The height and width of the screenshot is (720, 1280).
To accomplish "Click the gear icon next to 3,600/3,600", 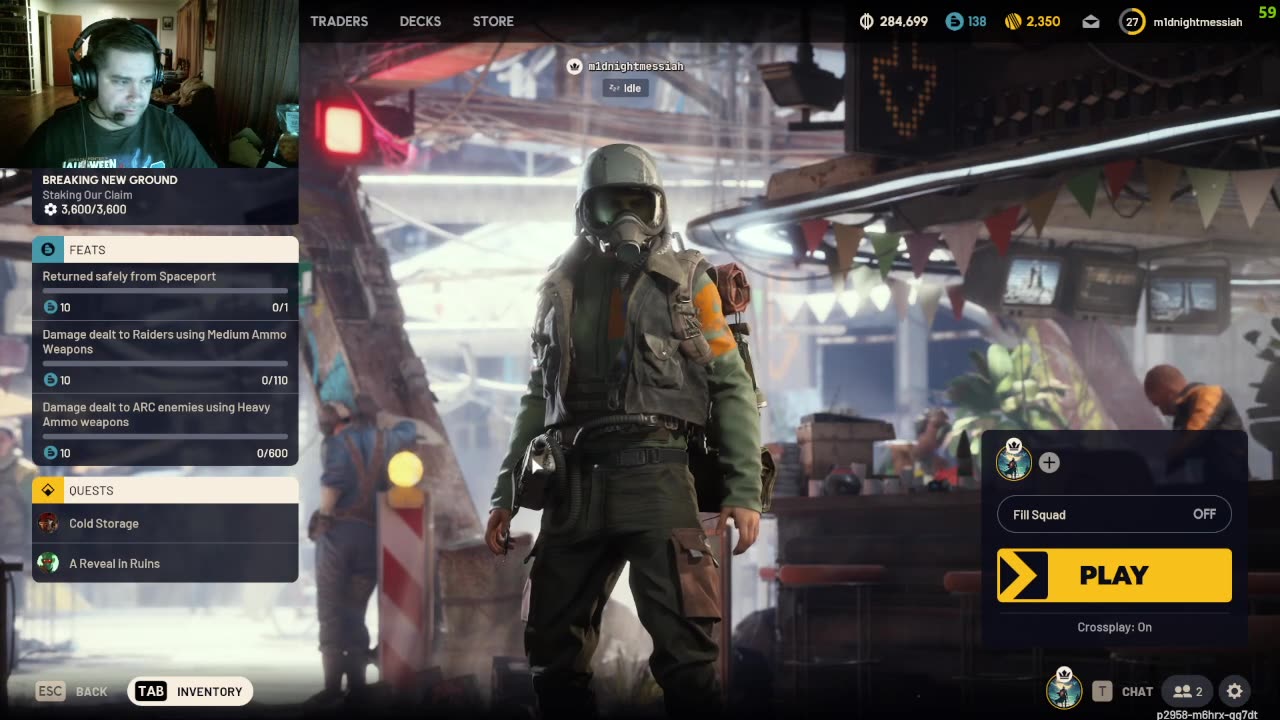I will [50, 209].
